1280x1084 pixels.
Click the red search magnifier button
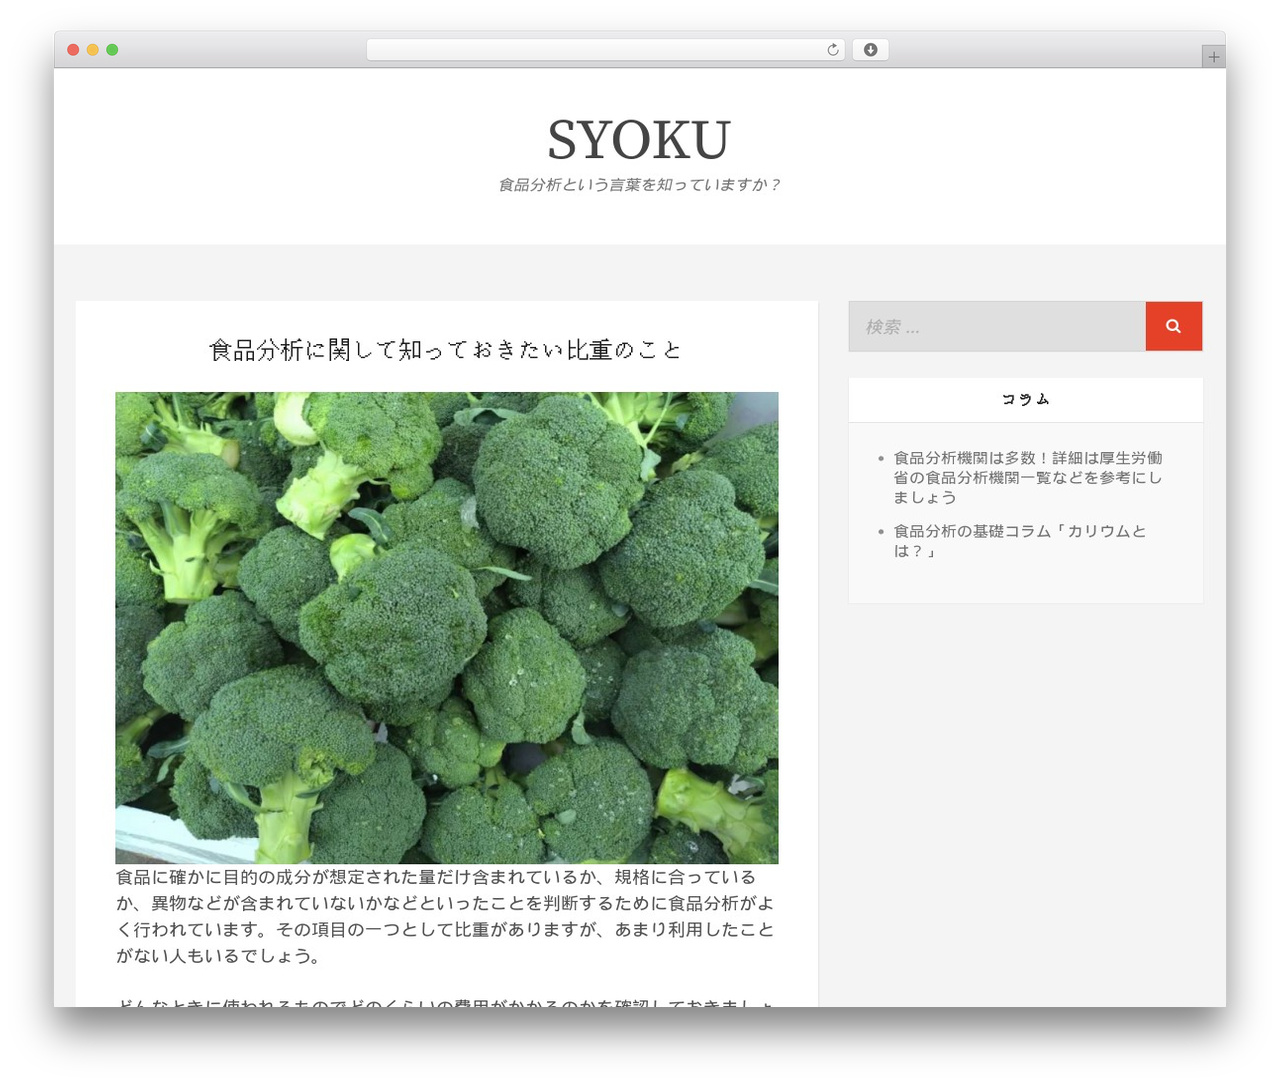1173,326
